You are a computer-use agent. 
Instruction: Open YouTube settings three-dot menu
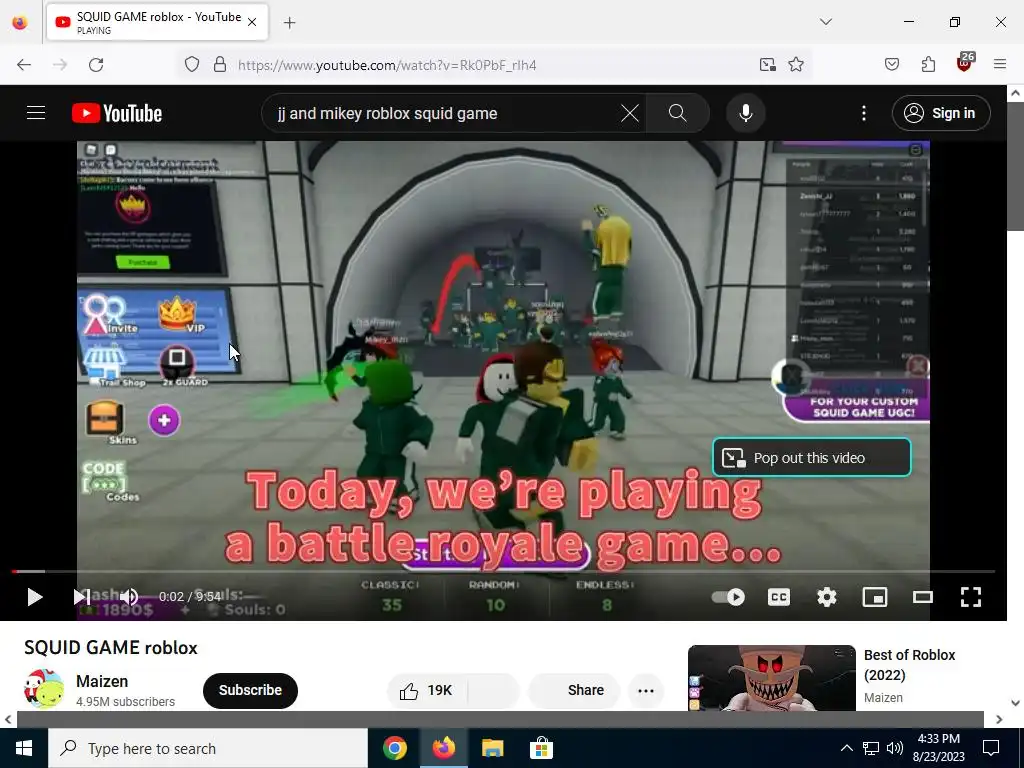[x=864, y=113]
